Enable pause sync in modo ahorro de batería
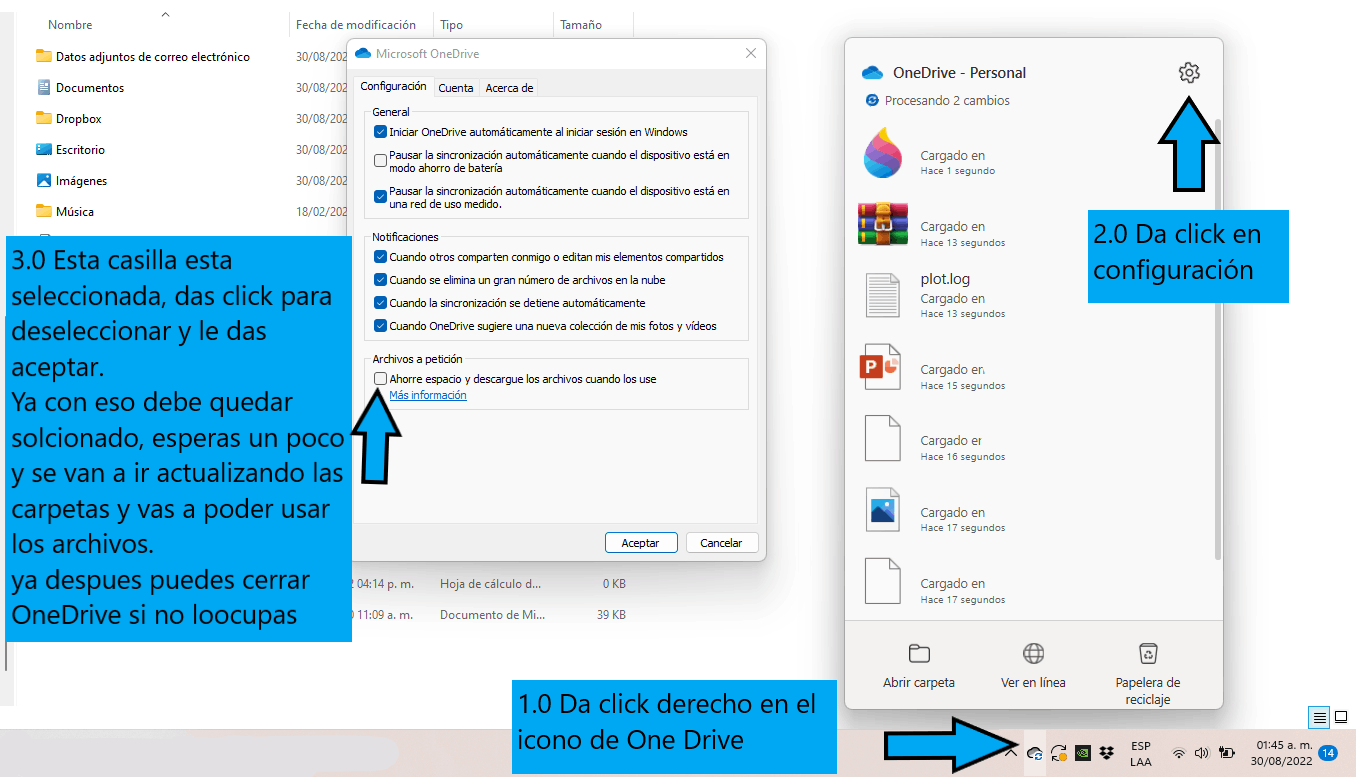Viewport: 1356px width, 777px height. 380,160
